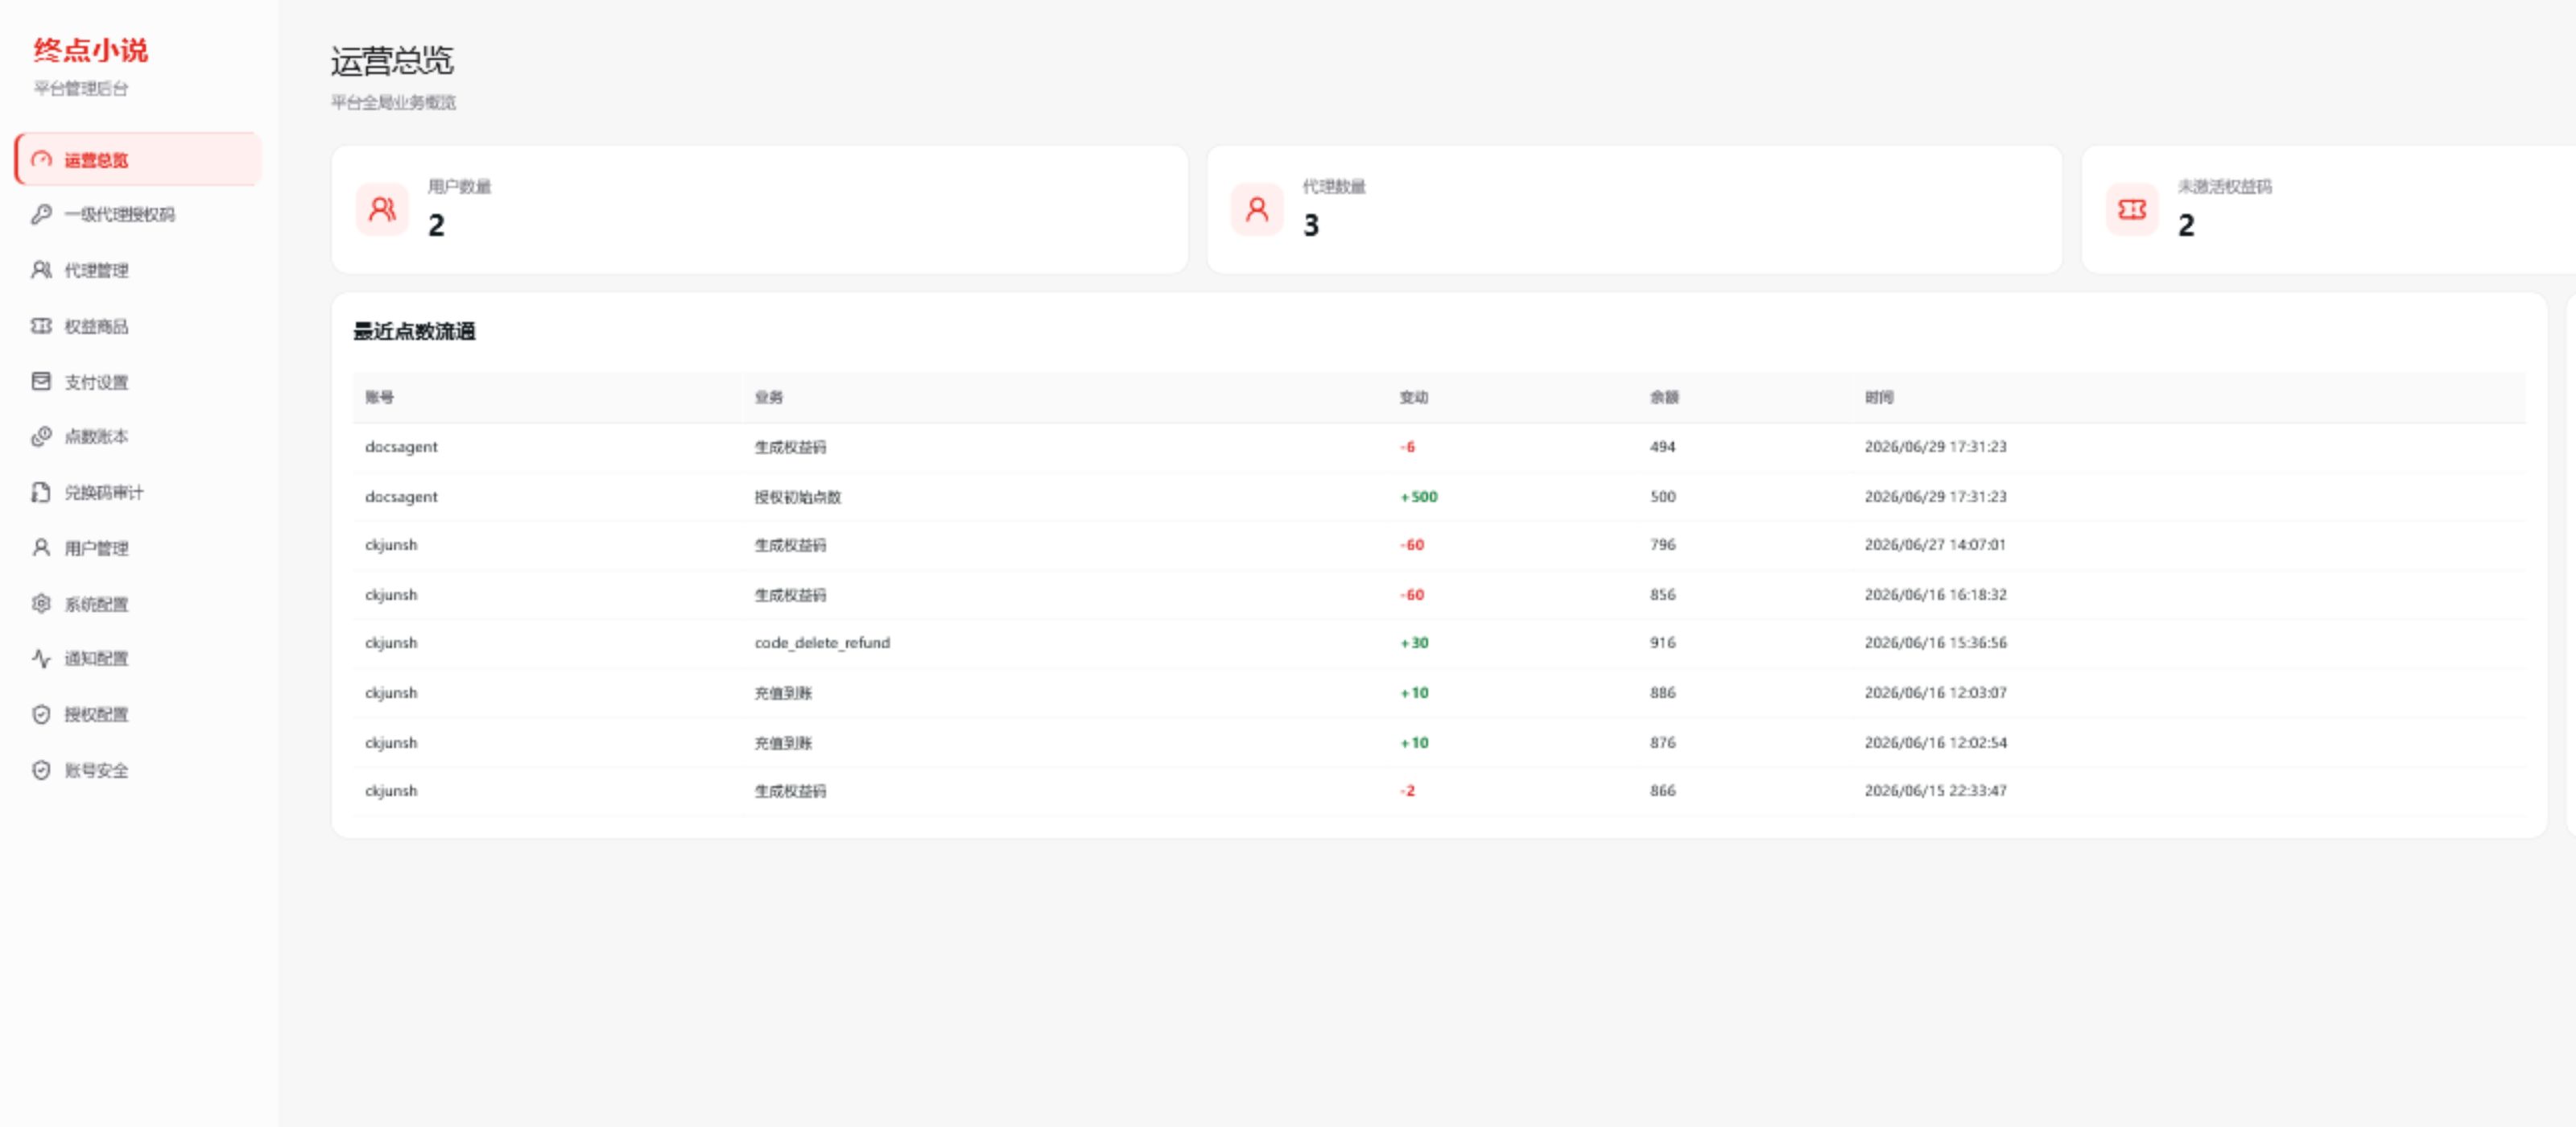Click the ticket icon beside 权益商品
The image size is (2576, 1127).
[41, 326]
